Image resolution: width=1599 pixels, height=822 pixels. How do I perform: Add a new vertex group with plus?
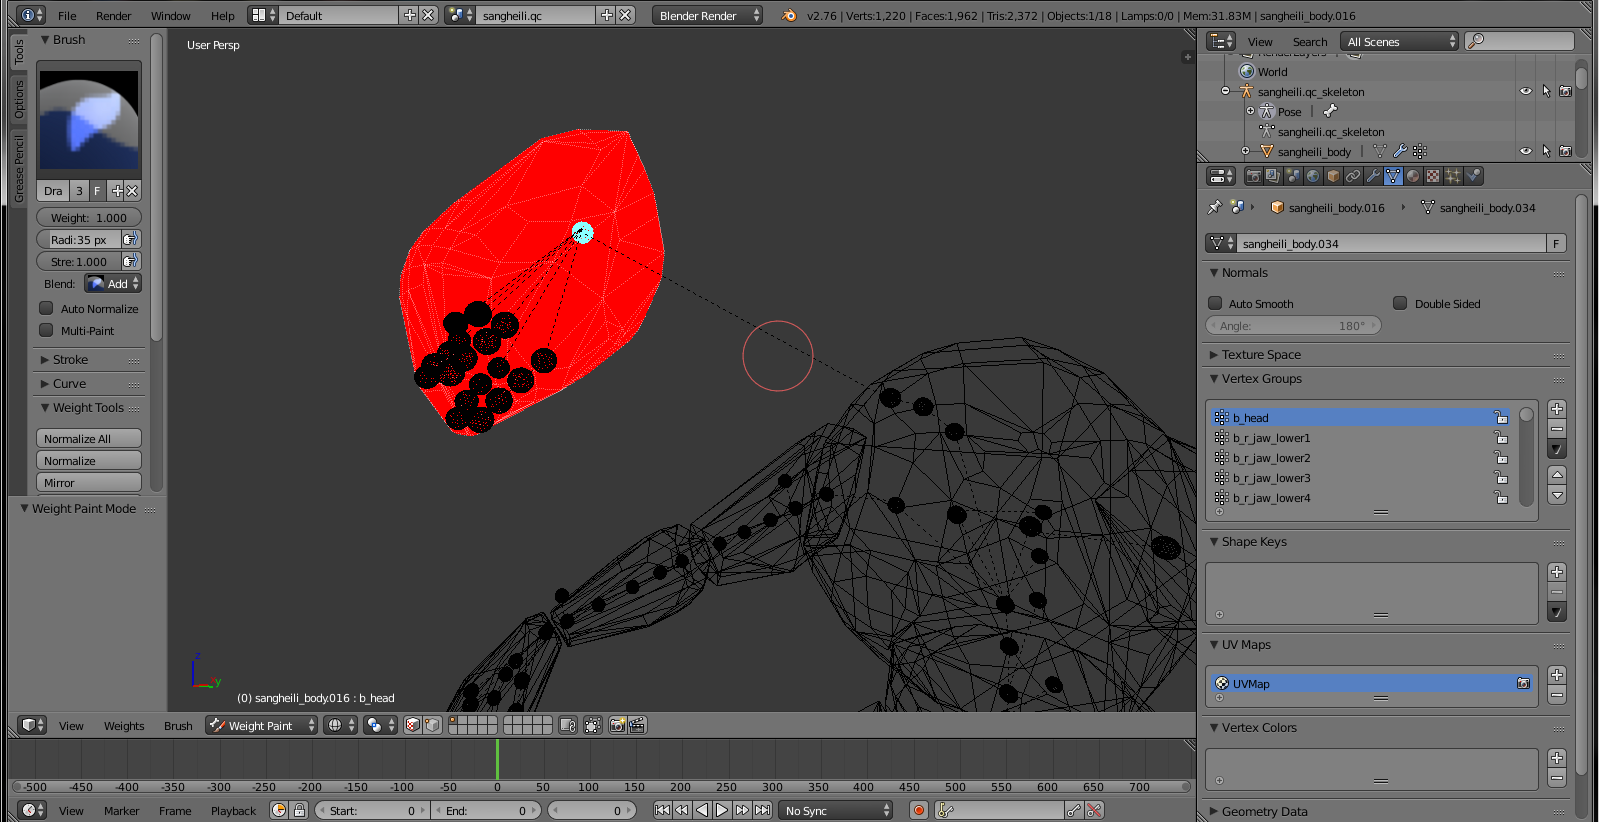[1557, 409]
